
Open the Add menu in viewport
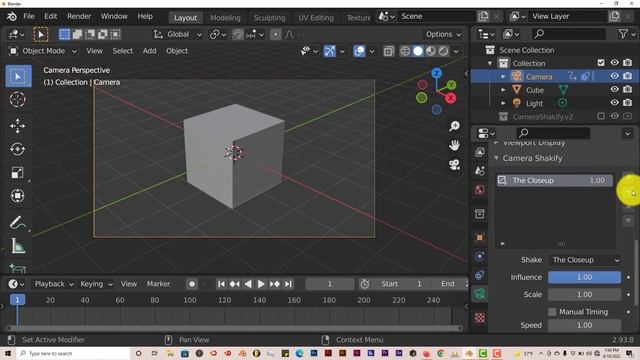point(149,51)
